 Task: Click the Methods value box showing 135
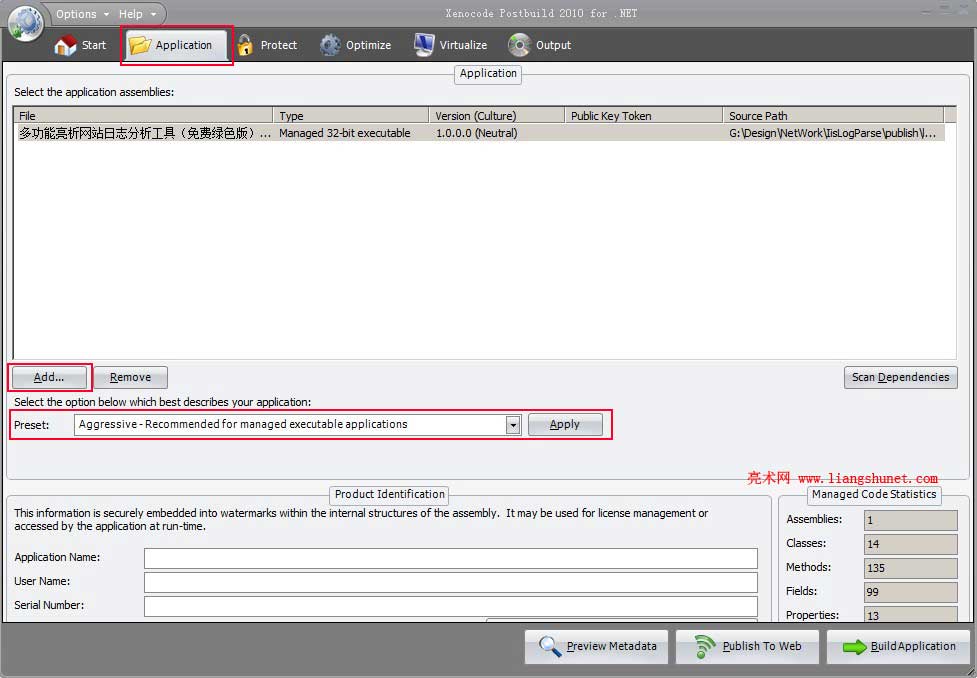pyautogui.click(x=910, y=568)
